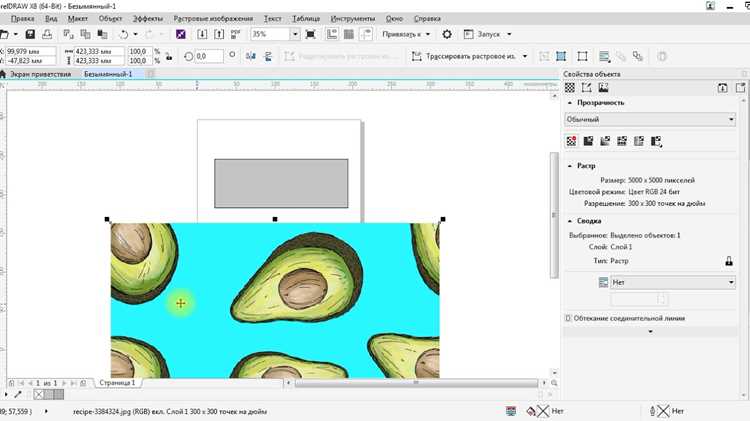750x421 pixels.
Task: Toggle the lock ratio padlock
Action: click(x=169, y=56)
